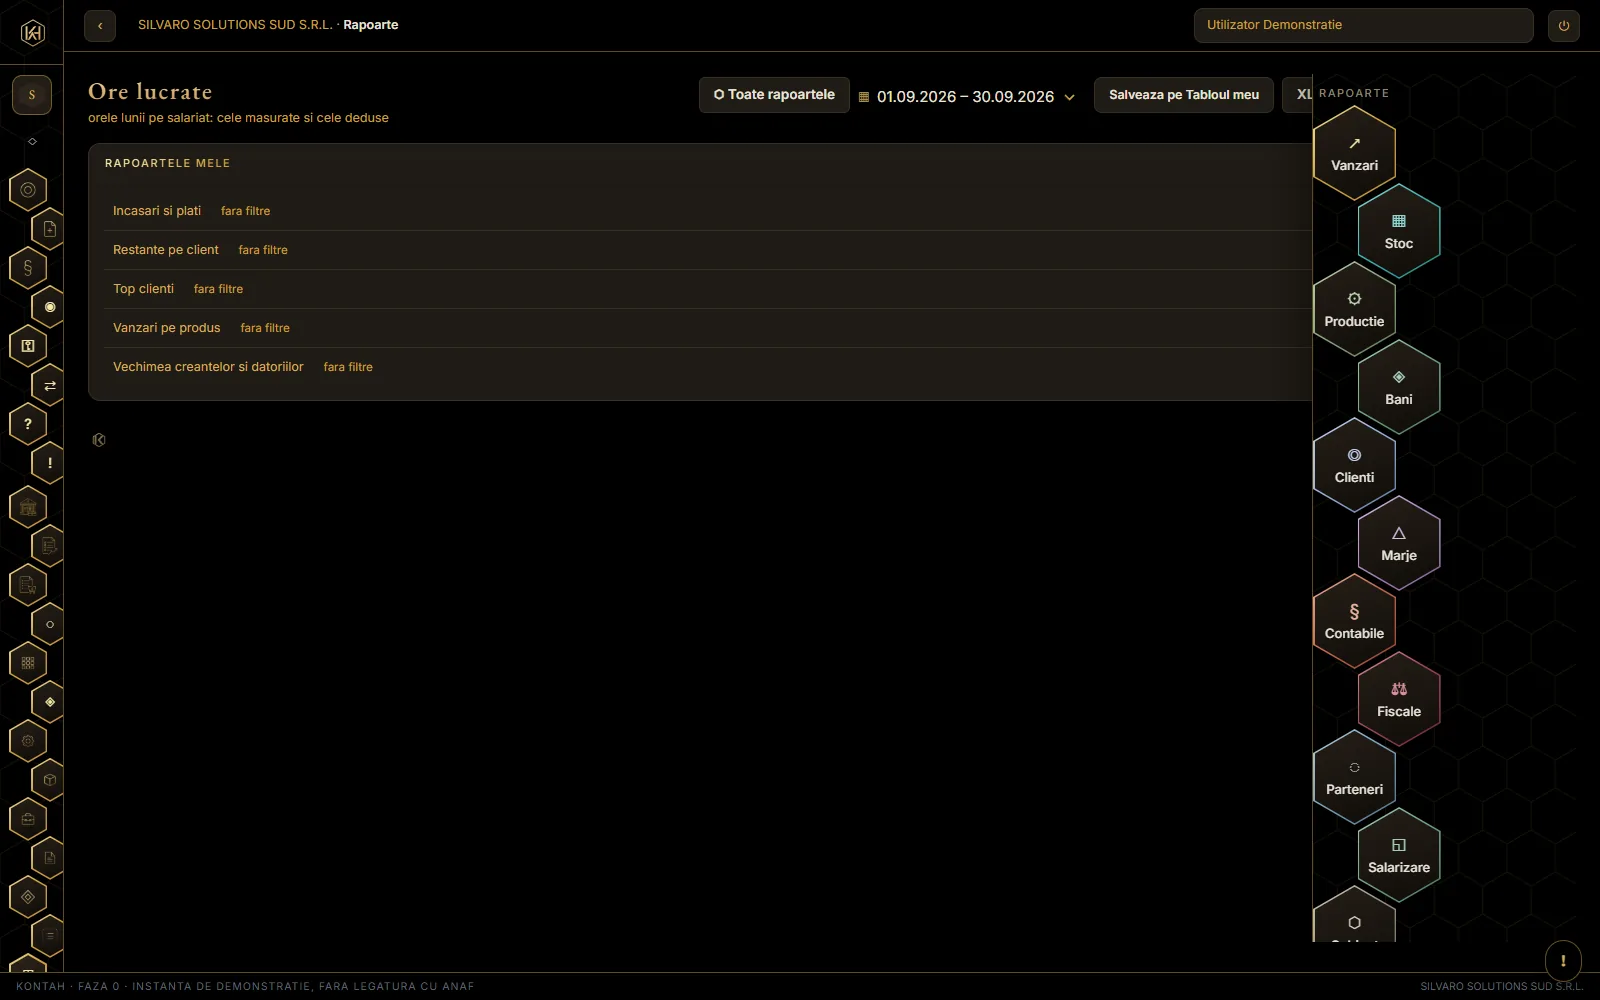
Task: Open the new-document hexagon in the sidebar
Action: (50, 229)
